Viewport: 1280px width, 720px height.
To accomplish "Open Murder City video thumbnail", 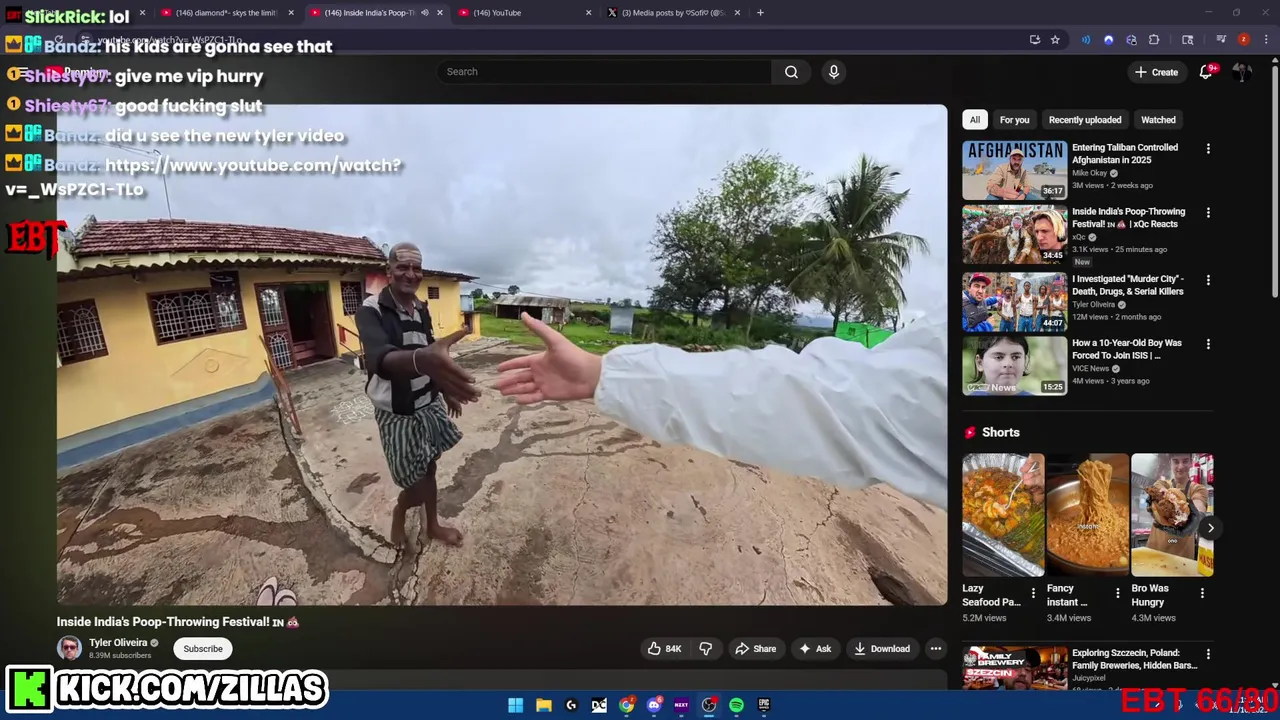I will [x=1014, y=301].
